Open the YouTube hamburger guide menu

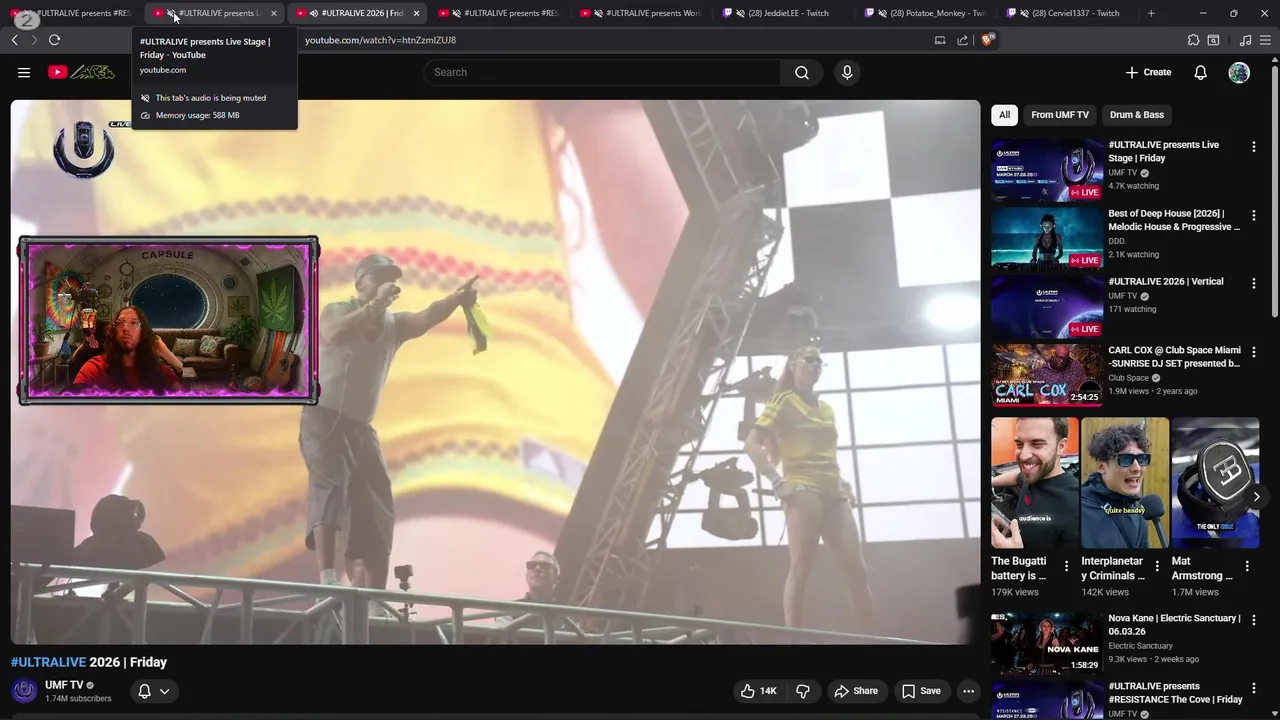tap(24, 72)
